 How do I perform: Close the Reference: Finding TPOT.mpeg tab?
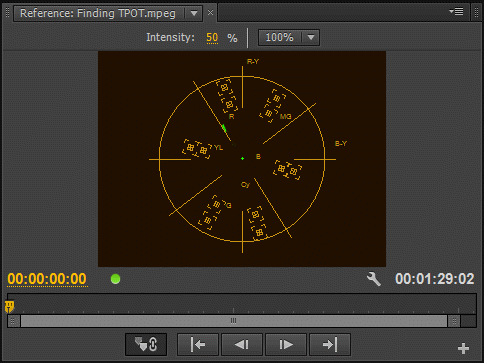click(210, 13)
